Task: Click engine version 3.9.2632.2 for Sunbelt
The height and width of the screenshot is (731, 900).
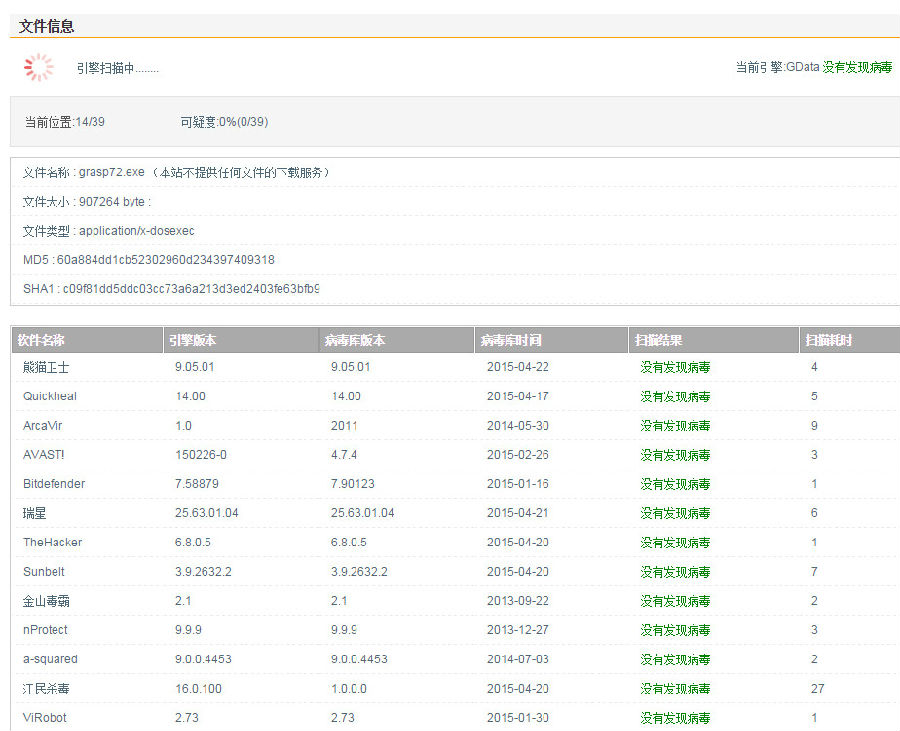Action: click(x=203, y=571)
